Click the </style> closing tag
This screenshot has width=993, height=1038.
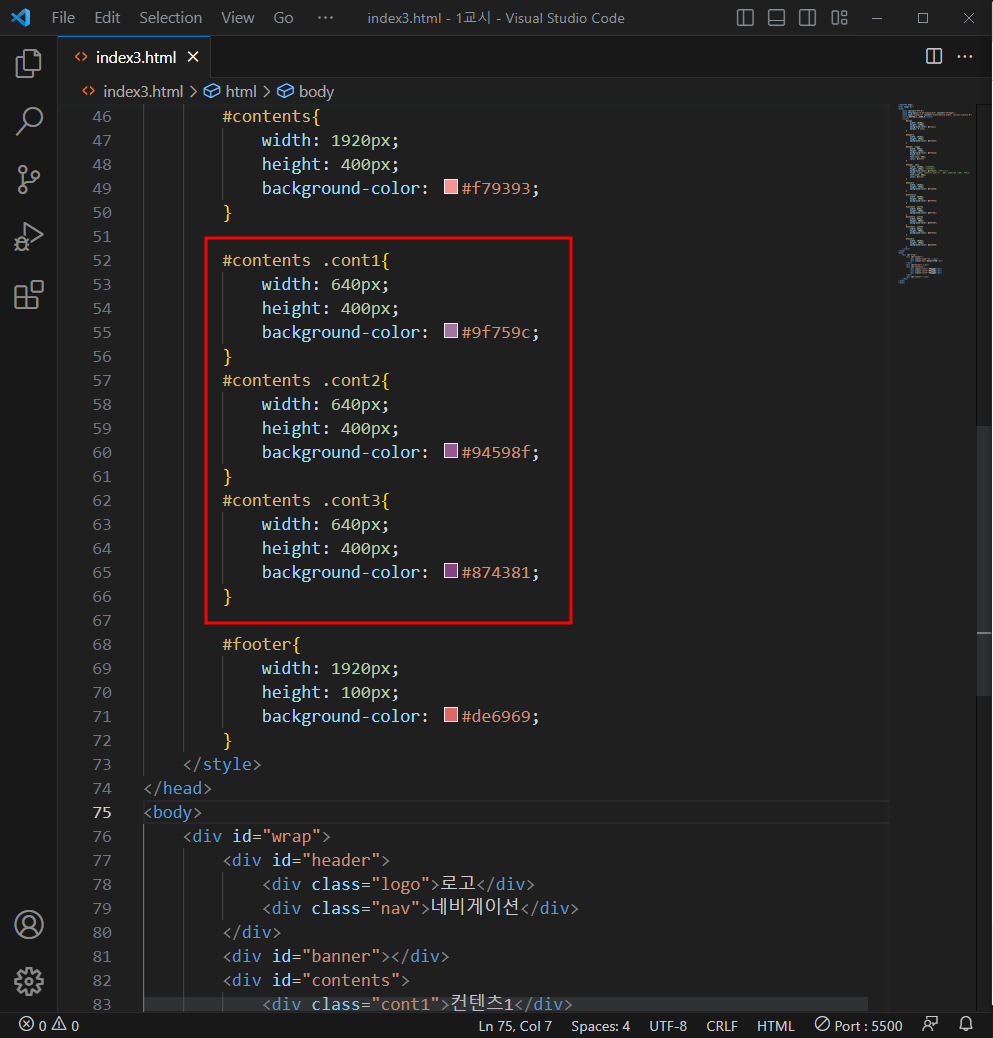[222, 764]
